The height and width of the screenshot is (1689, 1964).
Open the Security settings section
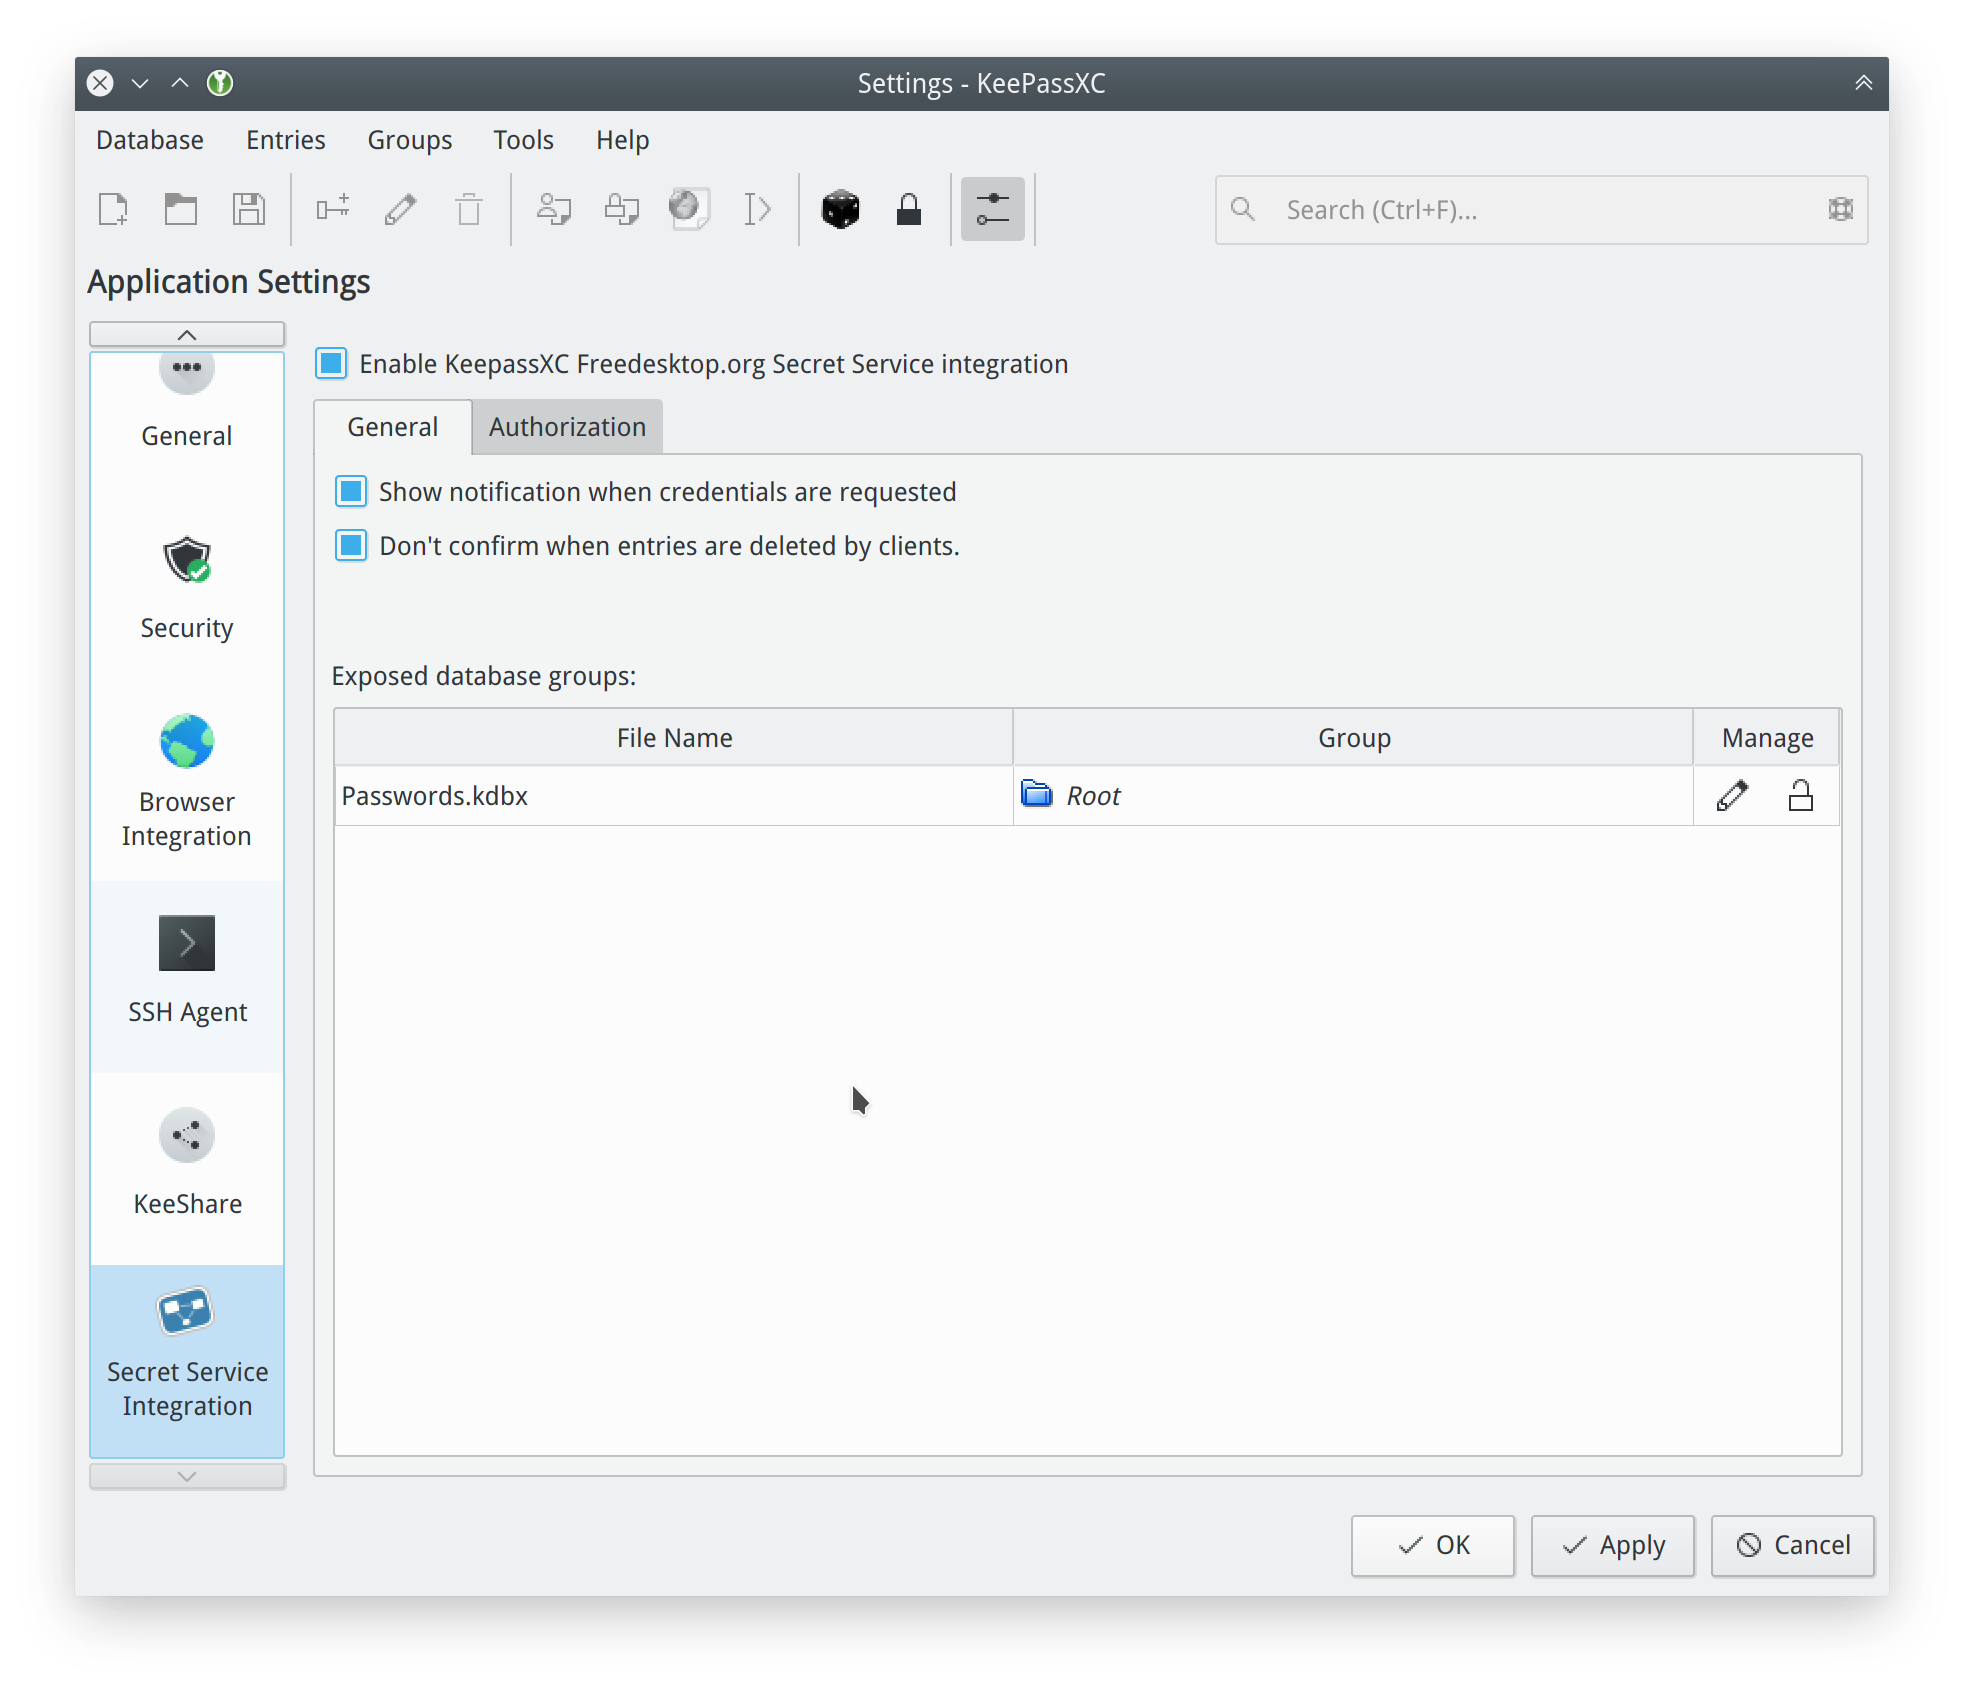coord(187,588)
